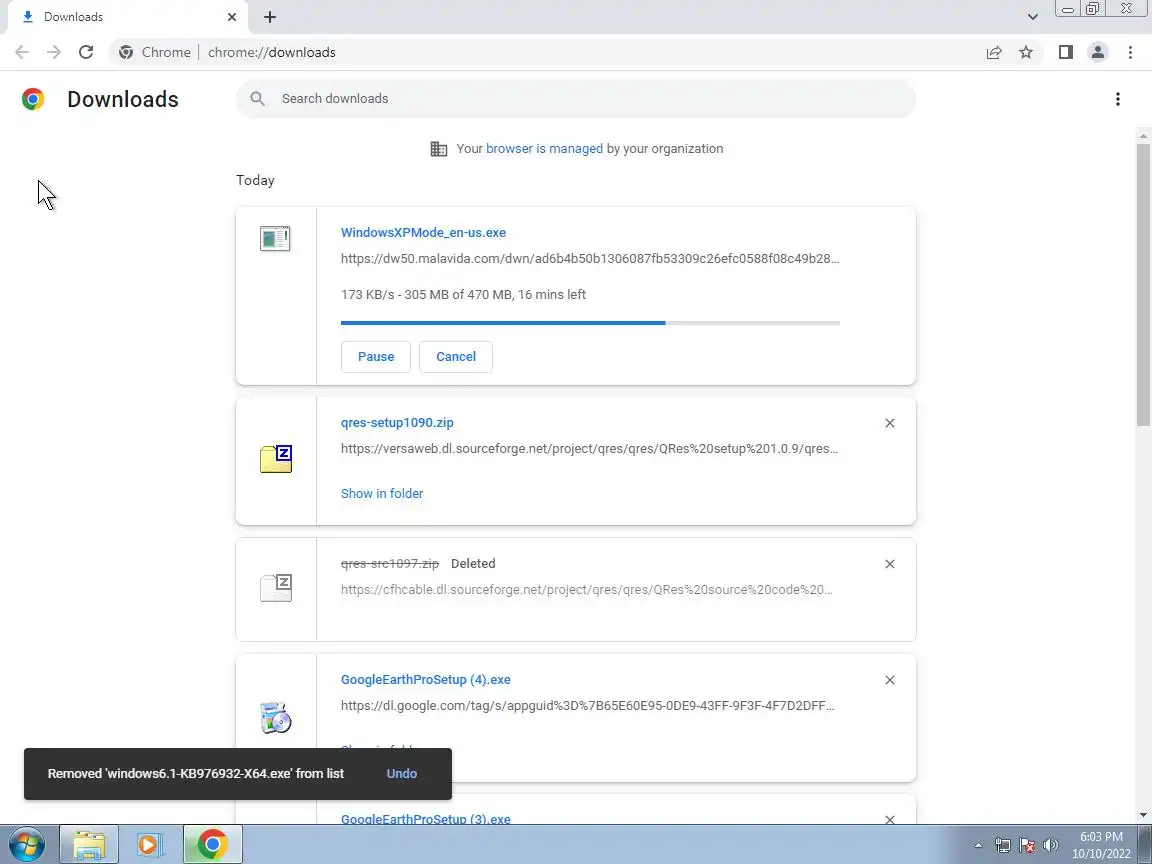Remove qres-src1097.zip entry from list
This screenshot has width=1152, height=864.
point(890,564)
